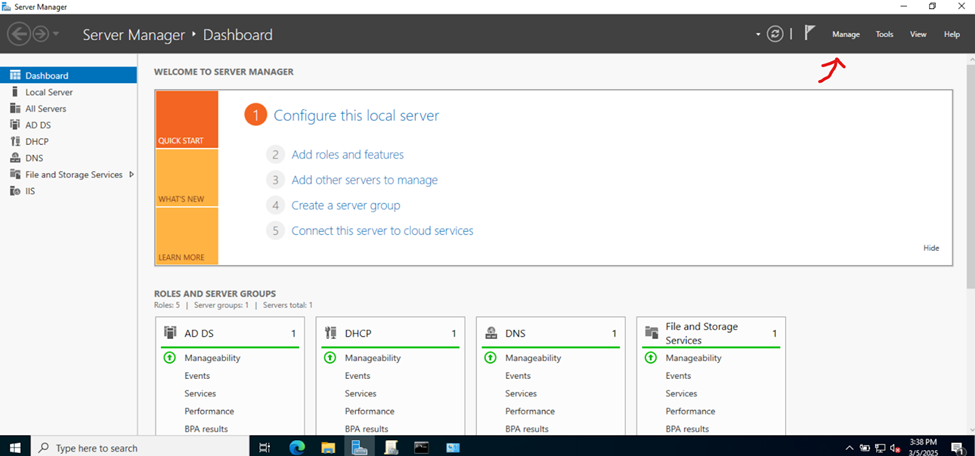Click Manageability status icon in DNS tile
The height and width of the screenshot is (456, 975).
[x=490, y=358]
